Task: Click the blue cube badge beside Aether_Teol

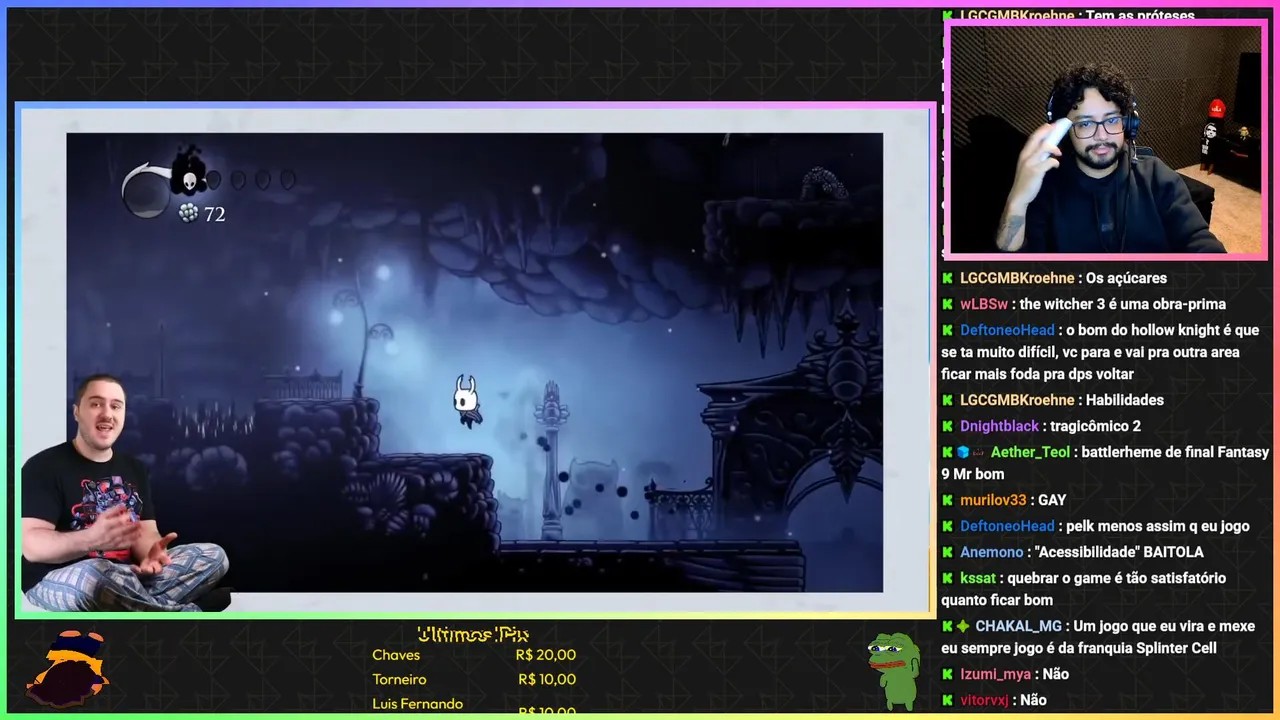Action: pos(963,452)
